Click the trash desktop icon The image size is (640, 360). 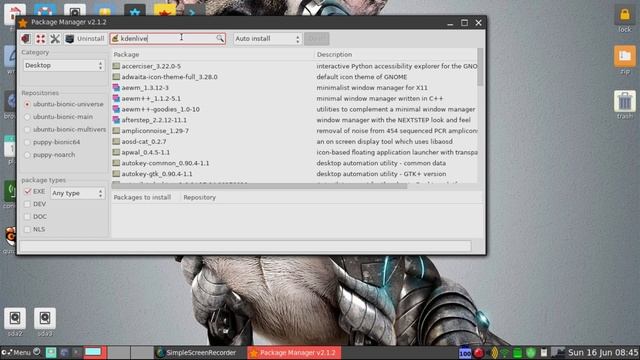624,104
